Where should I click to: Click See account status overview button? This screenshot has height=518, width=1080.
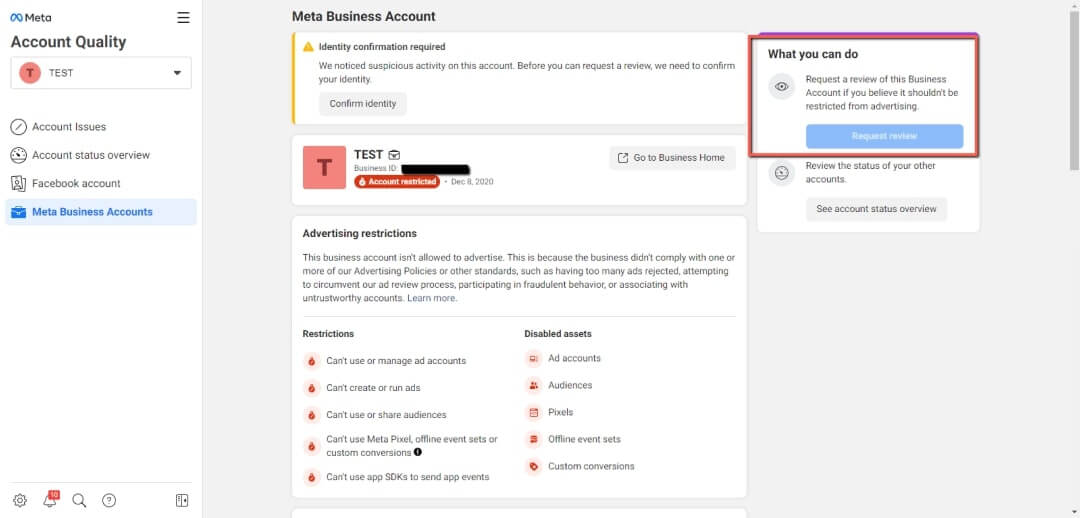pyautogui.click(x=876, y=209)
